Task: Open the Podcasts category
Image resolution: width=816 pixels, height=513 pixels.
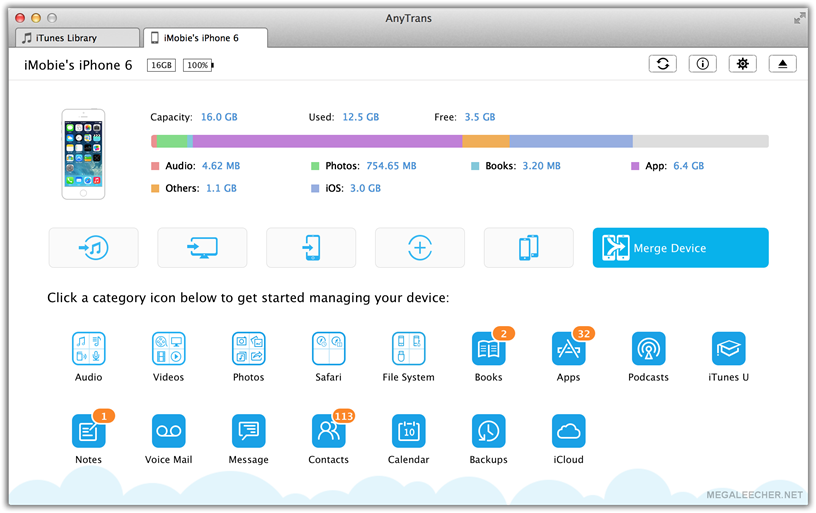Action: [648, 349]
